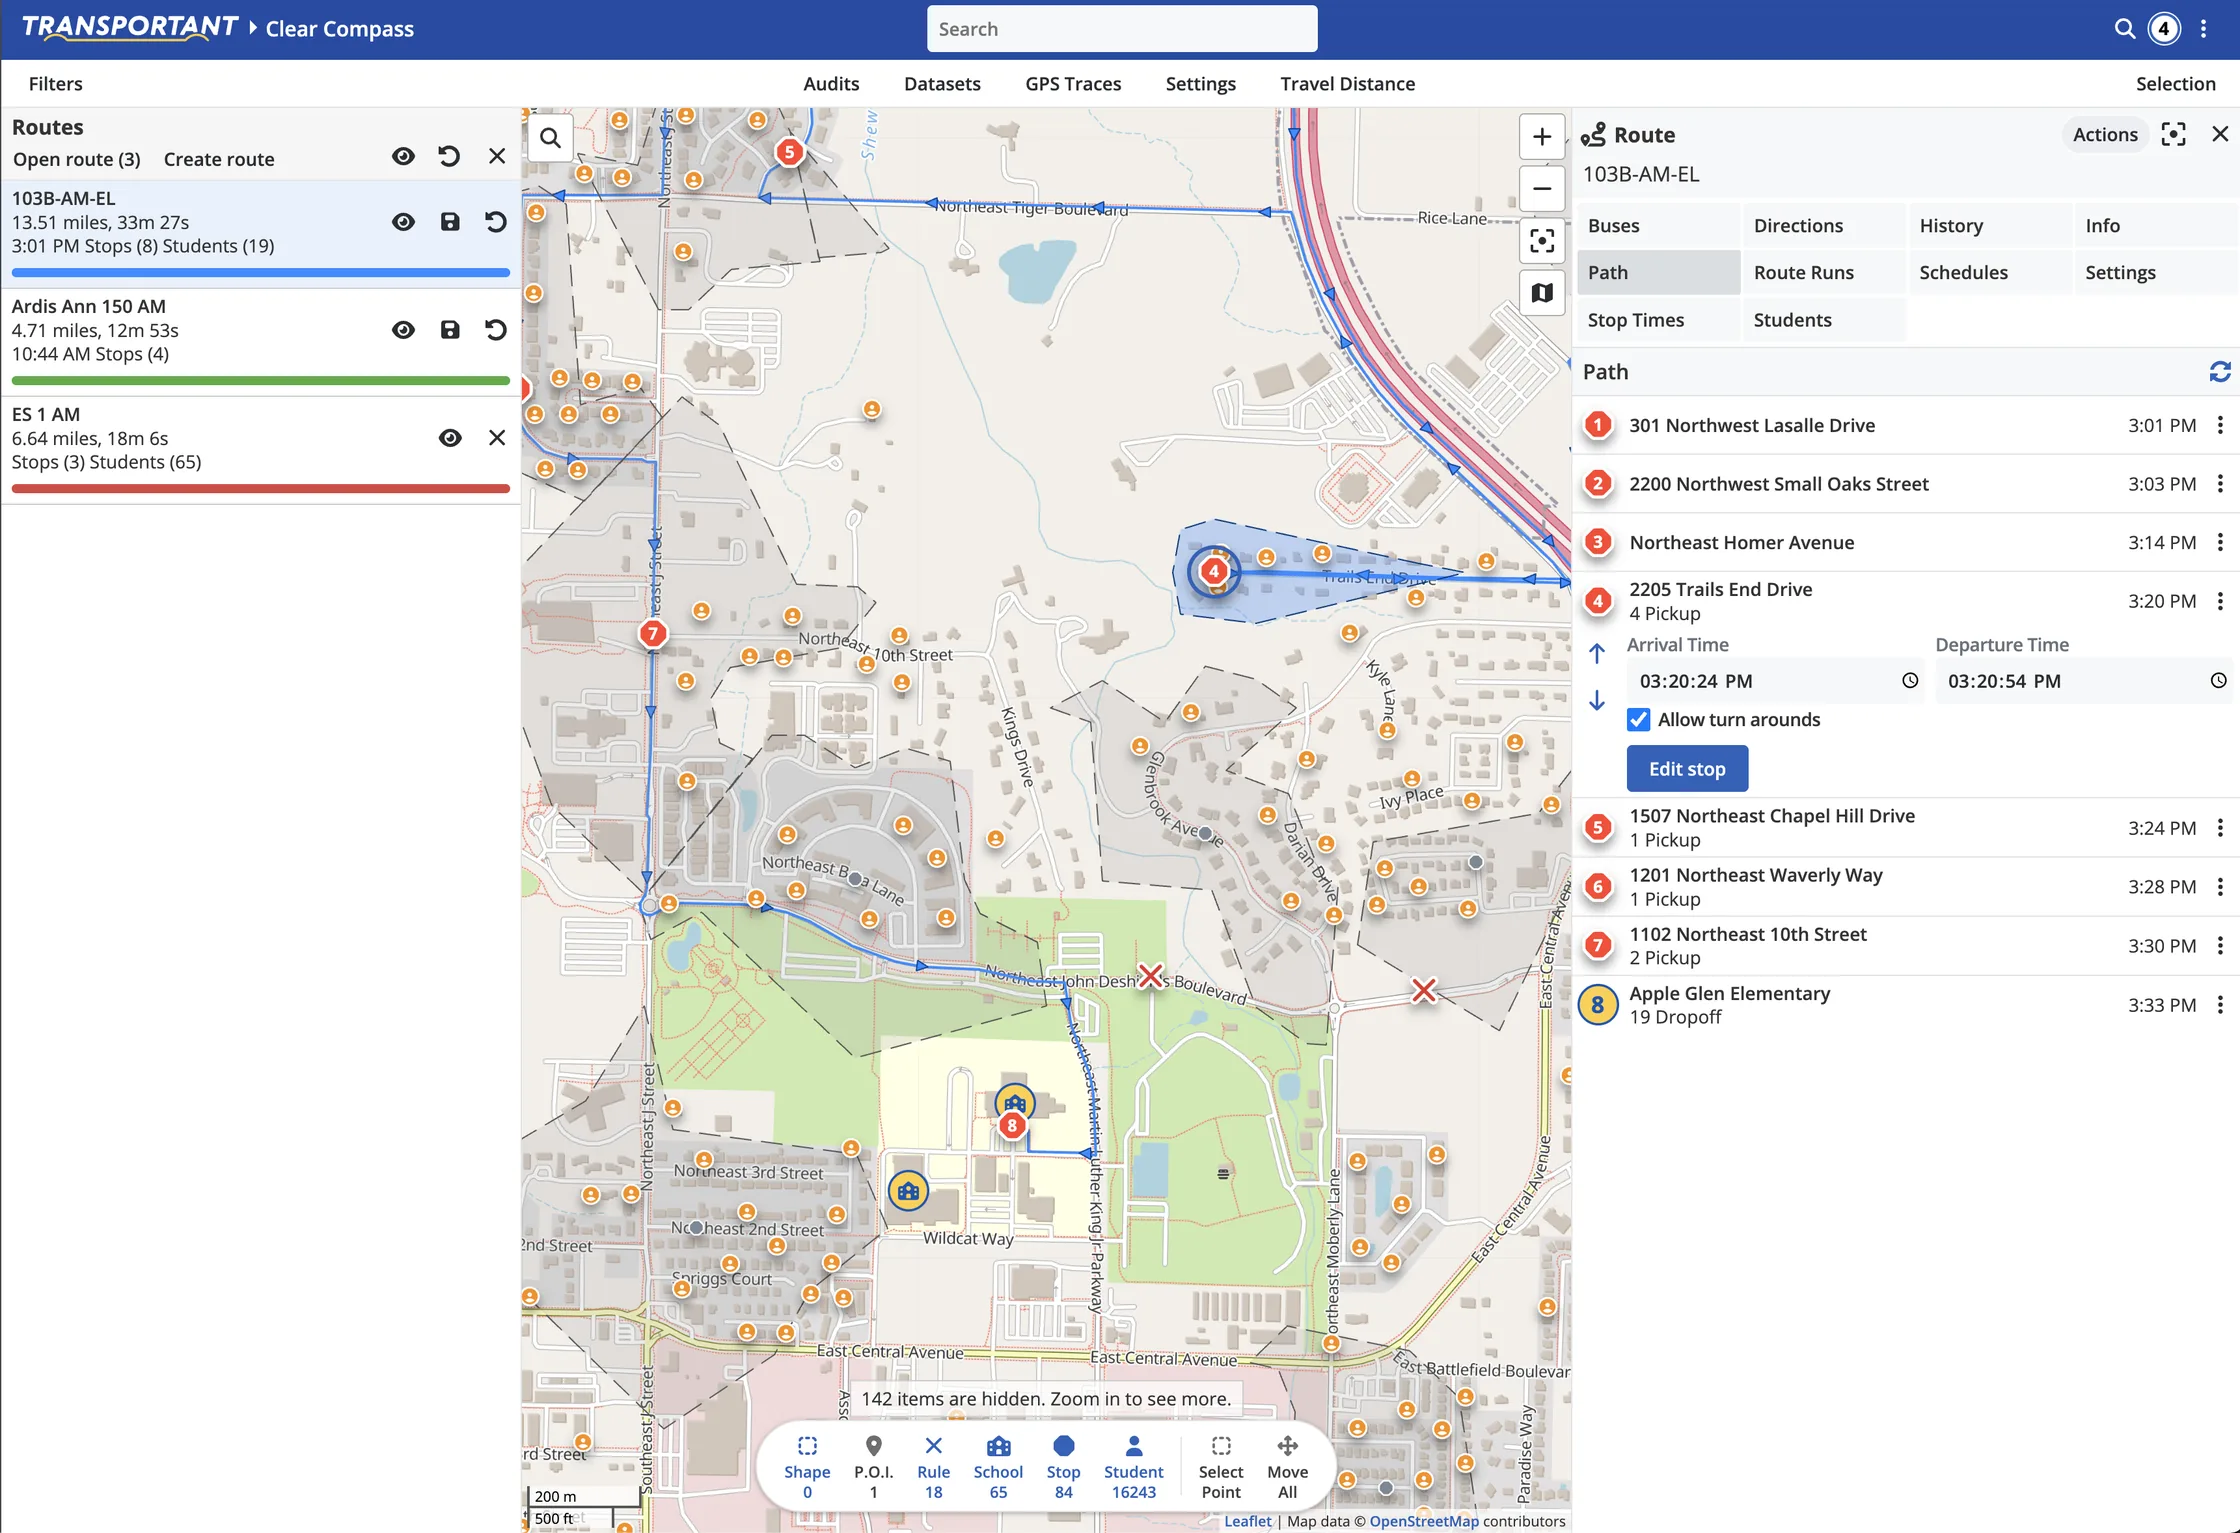Open the top bar kebab menu

pos(2203,29)
